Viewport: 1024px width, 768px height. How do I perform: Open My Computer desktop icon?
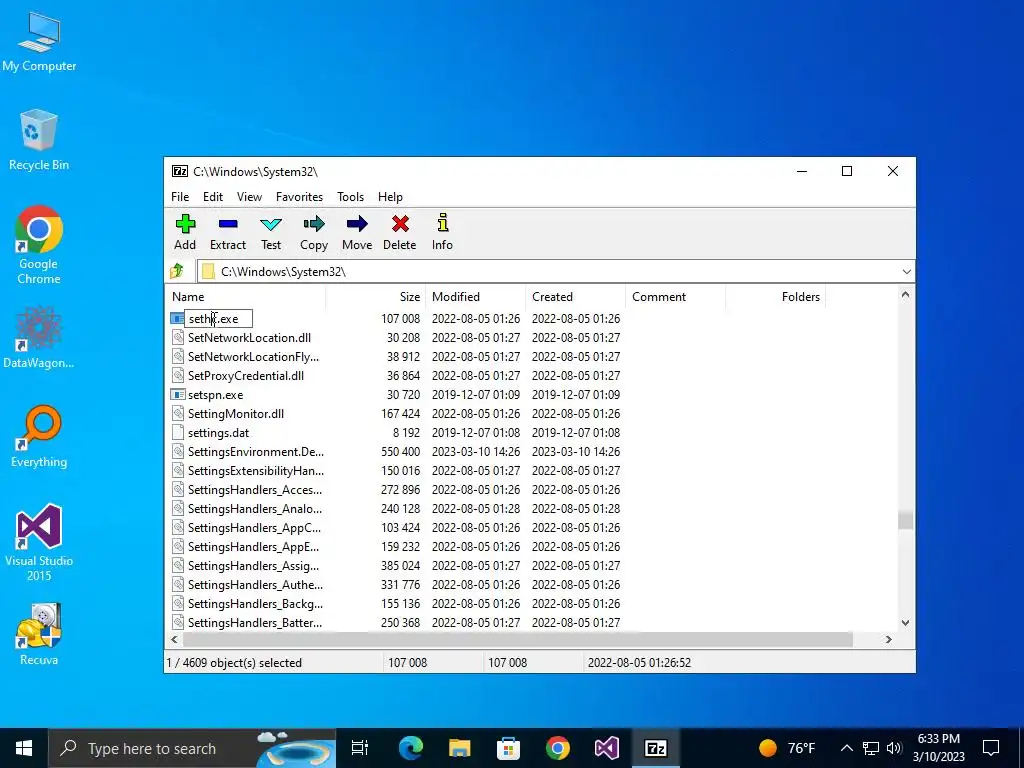[39, 42]
